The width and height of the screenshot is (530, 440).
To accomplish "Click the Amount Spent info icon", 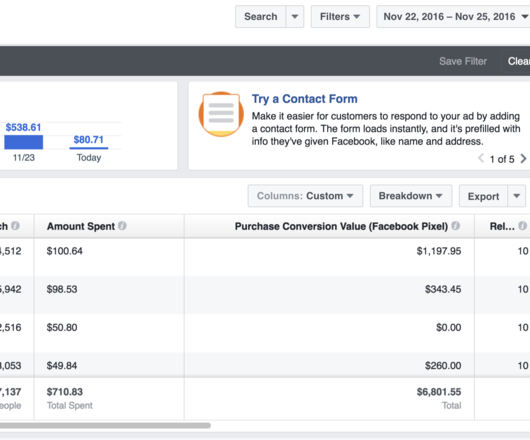I will tap(122, 226).
